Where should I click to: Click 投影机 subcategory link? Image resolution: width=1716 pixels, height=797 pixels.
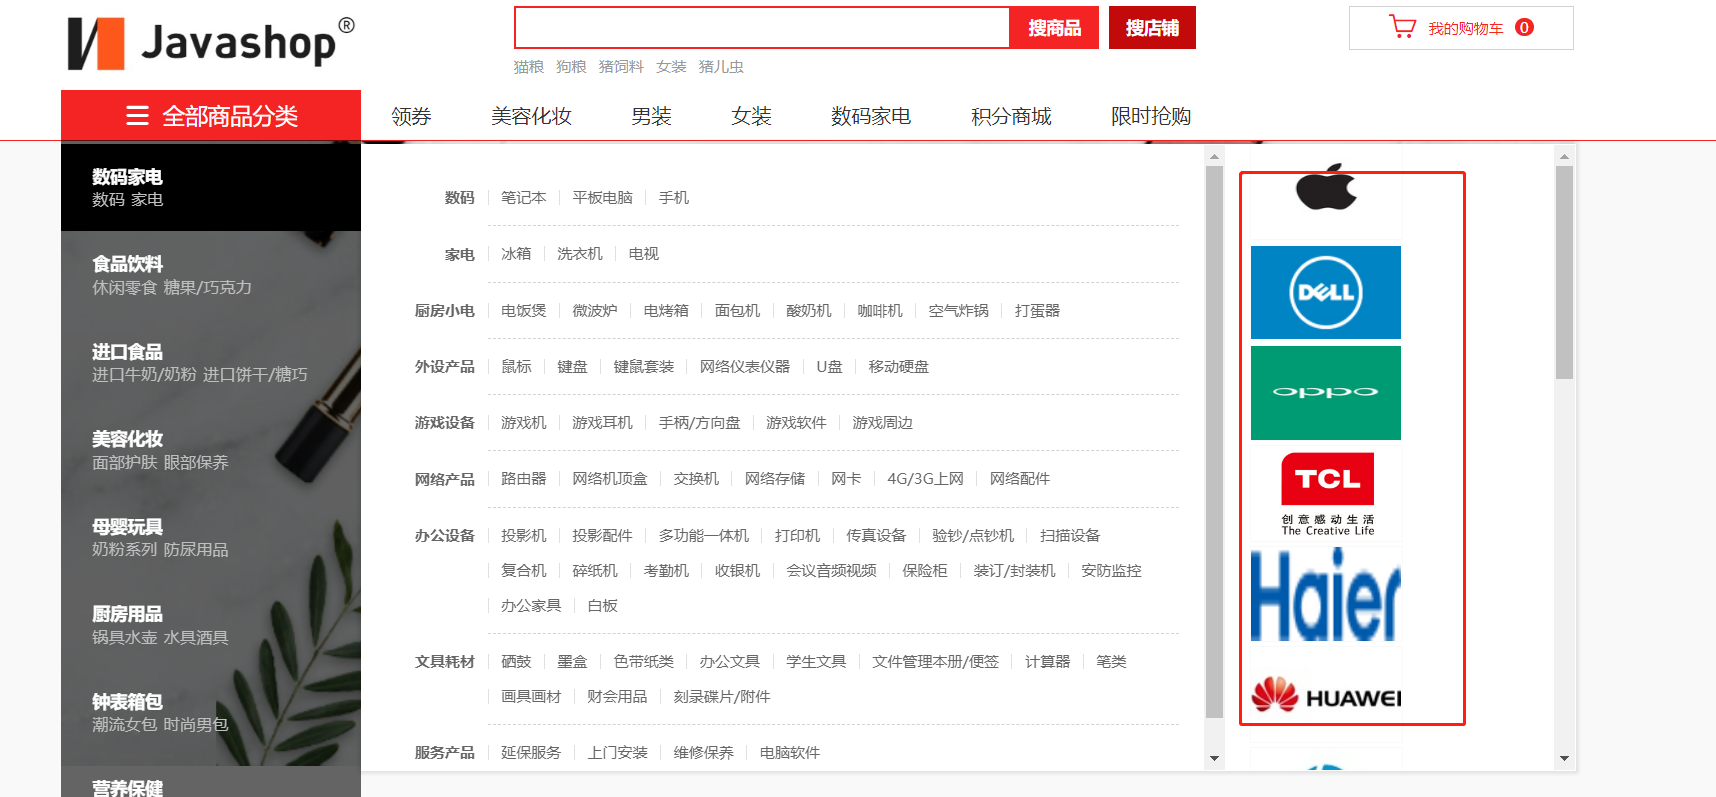524,536
